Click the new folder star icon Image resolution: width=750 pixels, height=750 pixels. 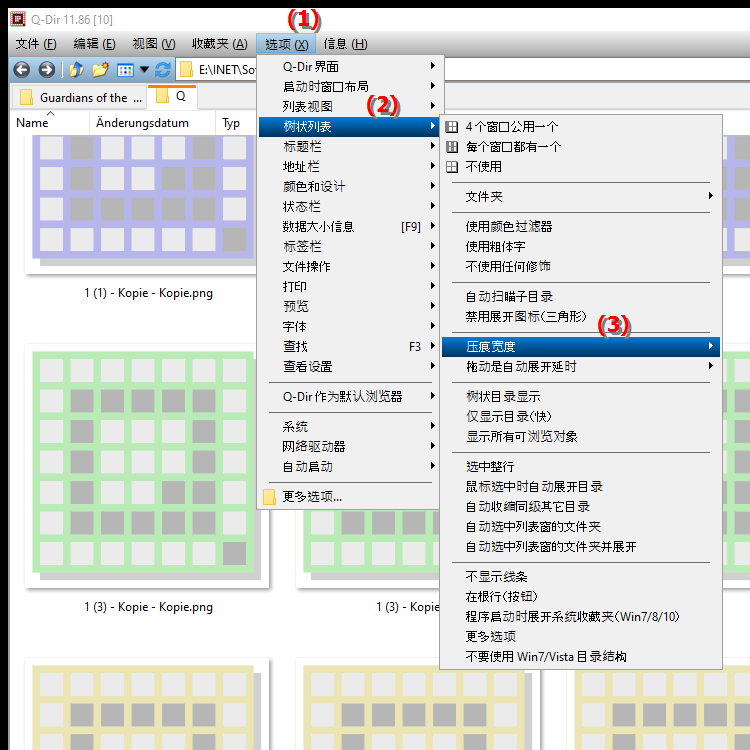[100, 70]
